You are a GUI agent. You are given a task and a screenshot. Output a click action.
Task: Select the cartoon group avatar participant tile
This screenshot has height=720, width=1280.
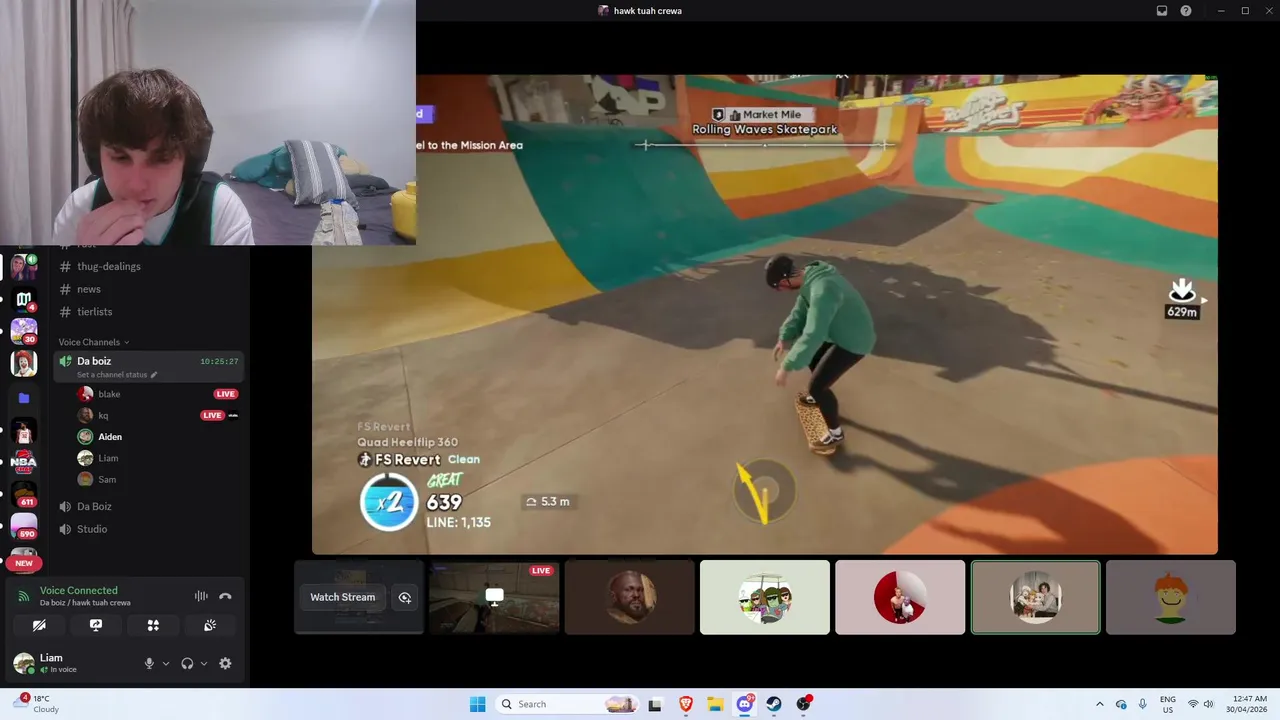pyautogui.click(x=765, y=597)
